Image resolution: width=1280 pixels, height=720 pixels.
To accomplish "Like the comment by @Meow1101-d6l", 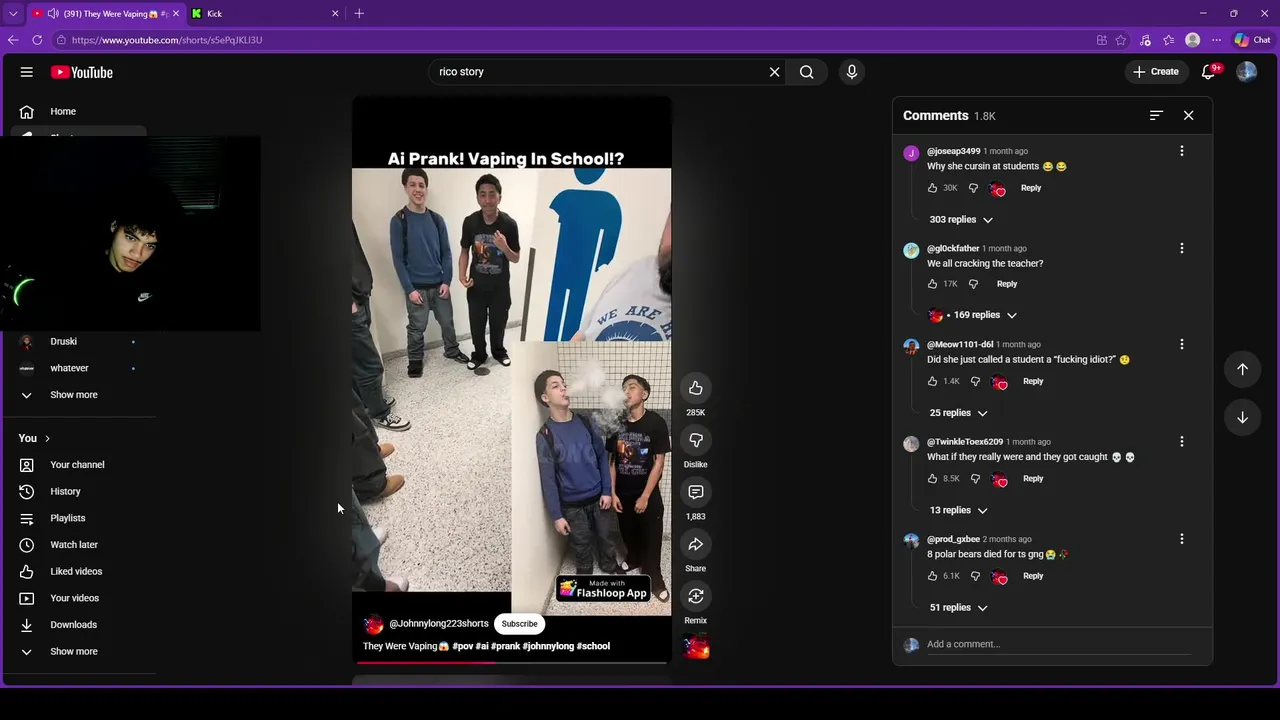I will pos(933,381).
